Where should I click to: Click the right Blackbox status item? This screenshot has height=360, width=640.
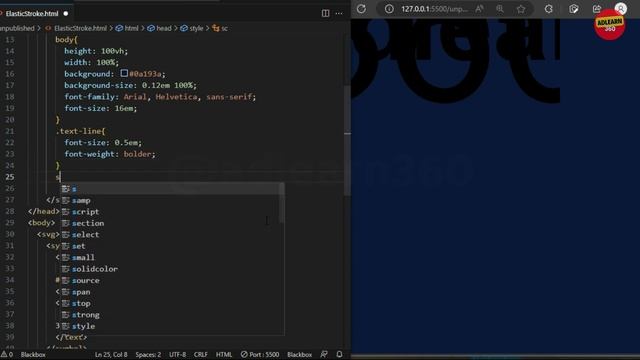tap(299, 354)
